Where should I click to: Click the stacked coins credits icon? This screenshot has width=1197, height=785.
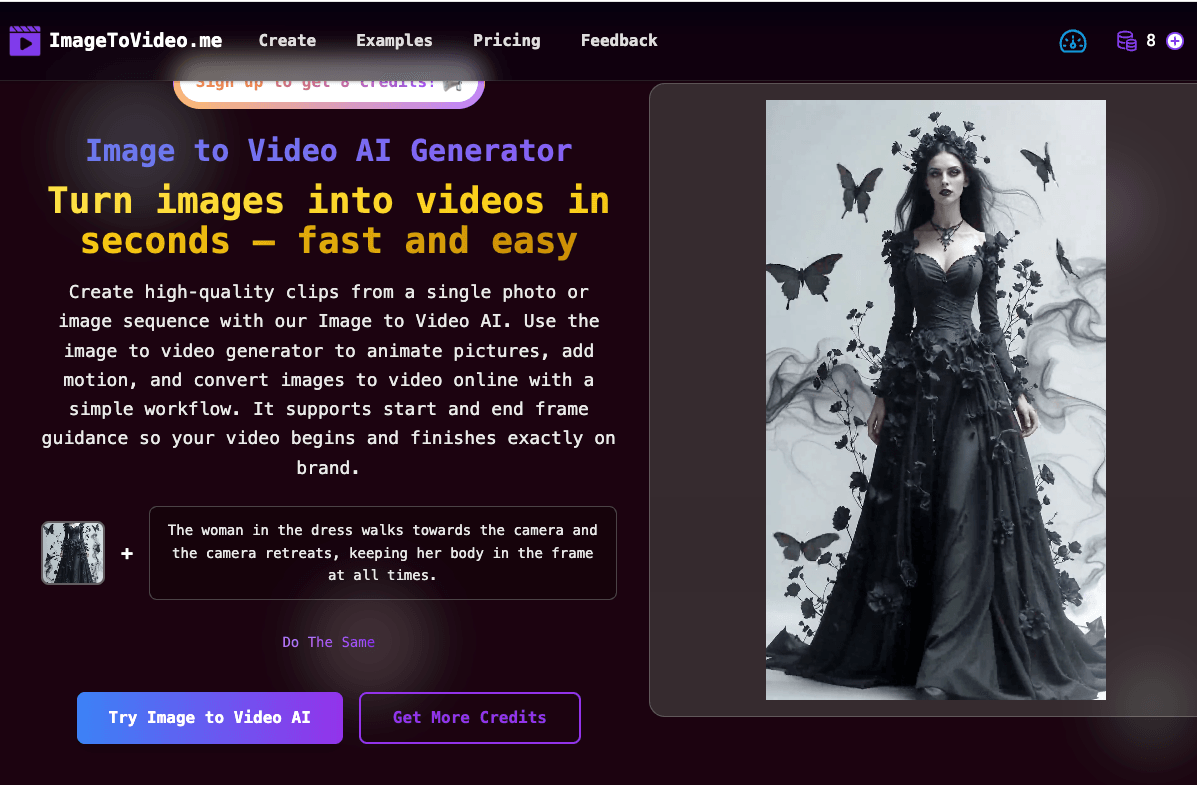[x=1126, y=41]
